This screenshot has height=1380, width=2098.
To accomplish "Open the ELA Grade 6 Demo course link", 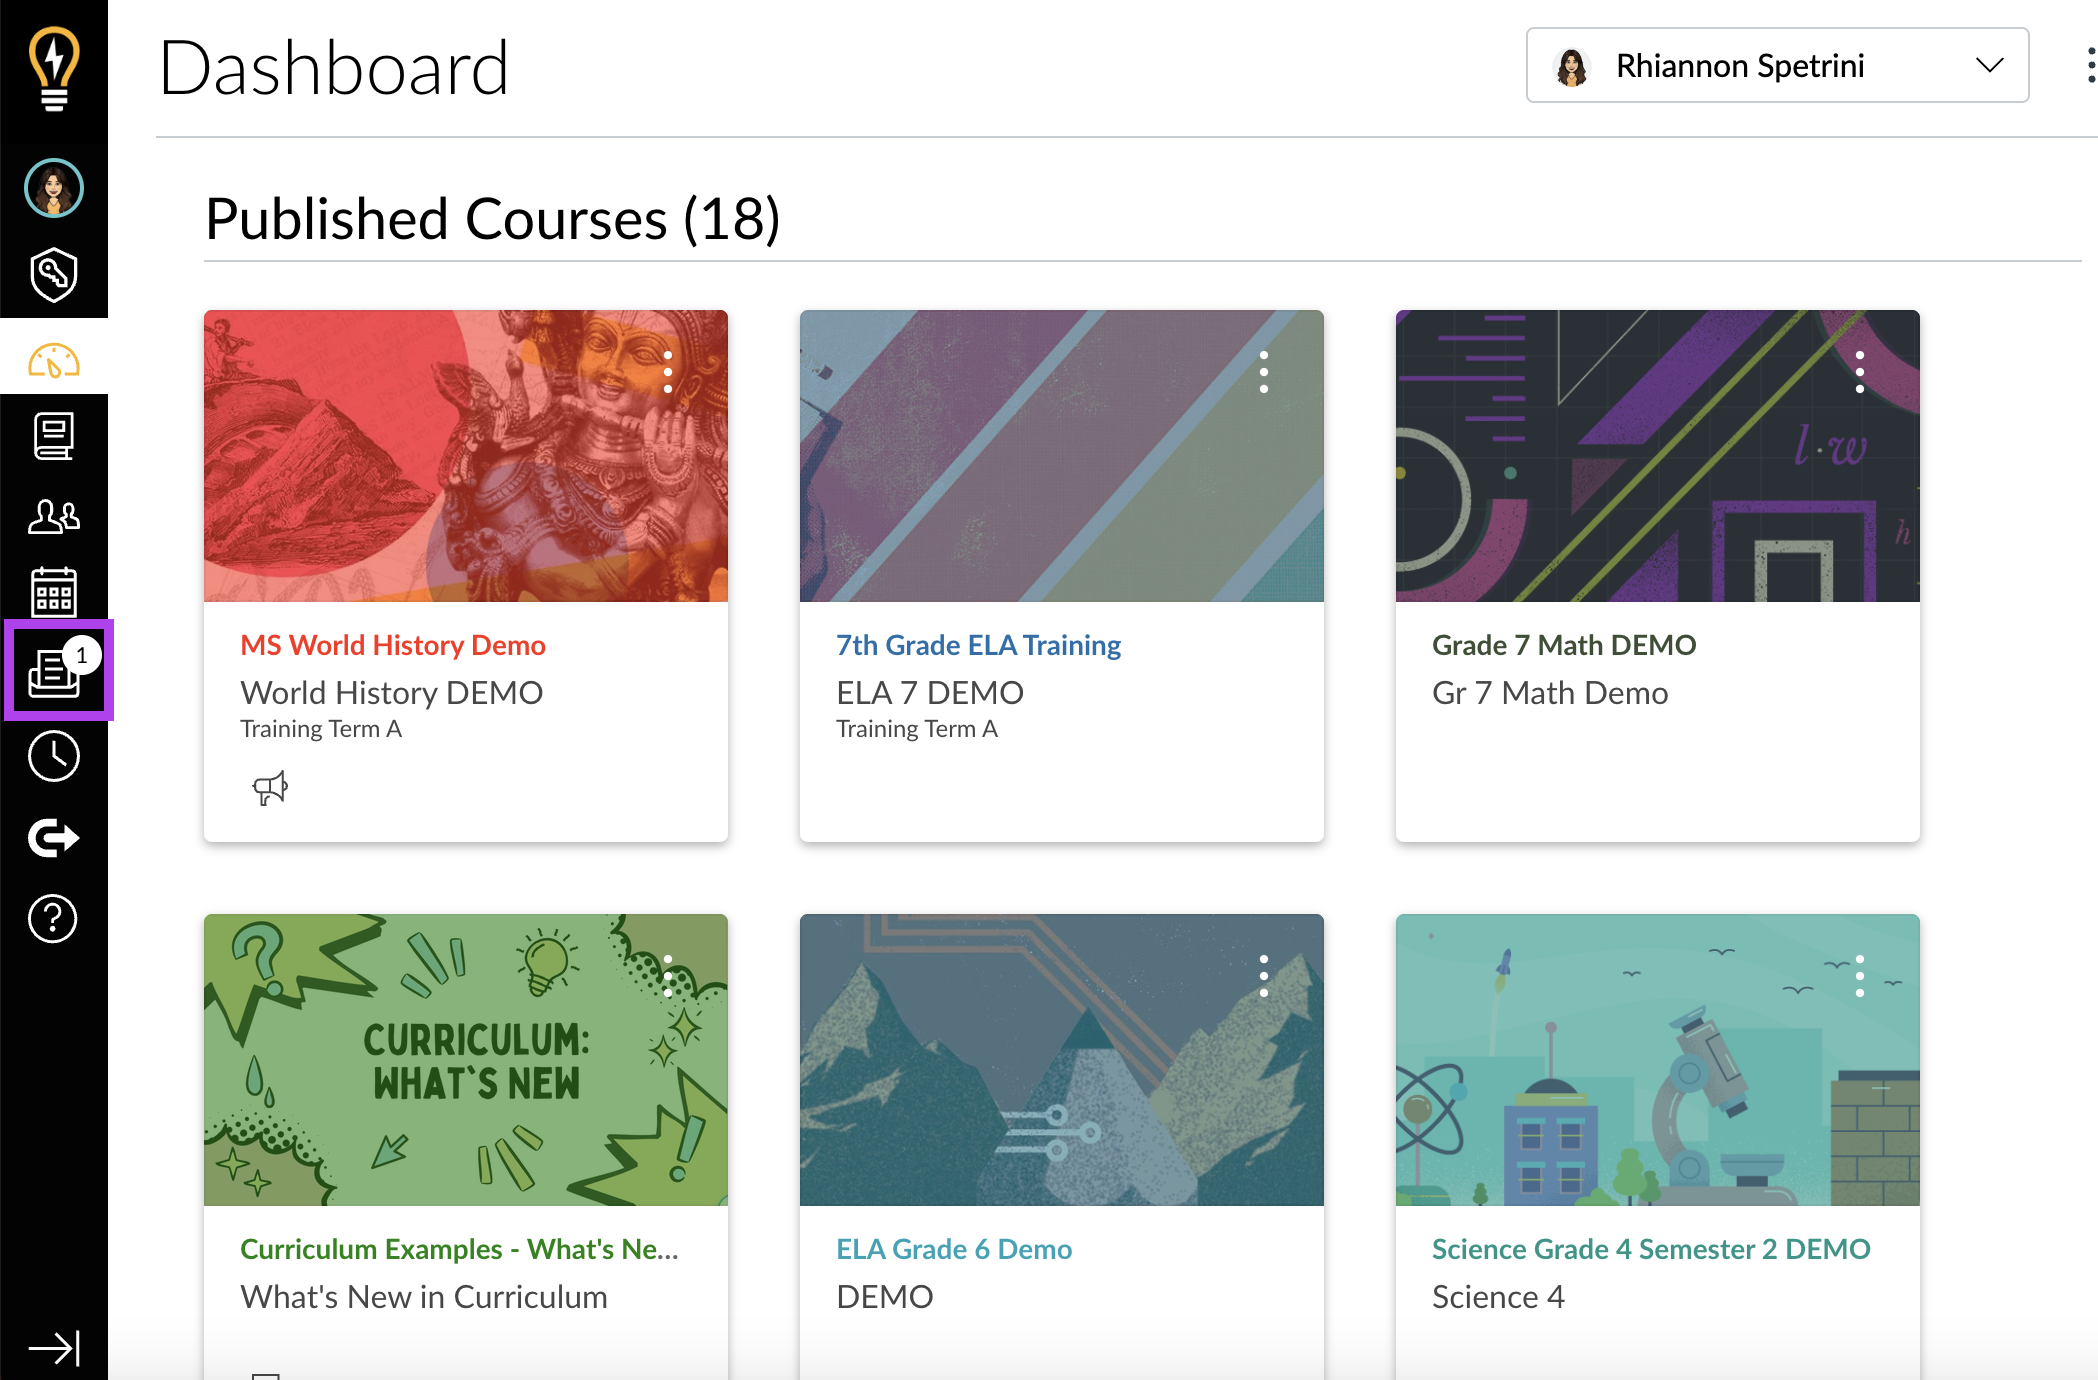I will tap(954, 1249).
